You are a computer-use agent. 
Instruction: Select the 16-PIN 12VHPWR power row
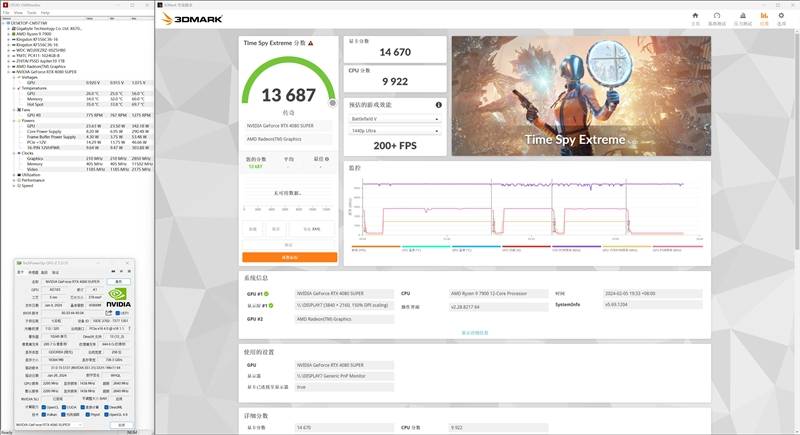[77, 148]
